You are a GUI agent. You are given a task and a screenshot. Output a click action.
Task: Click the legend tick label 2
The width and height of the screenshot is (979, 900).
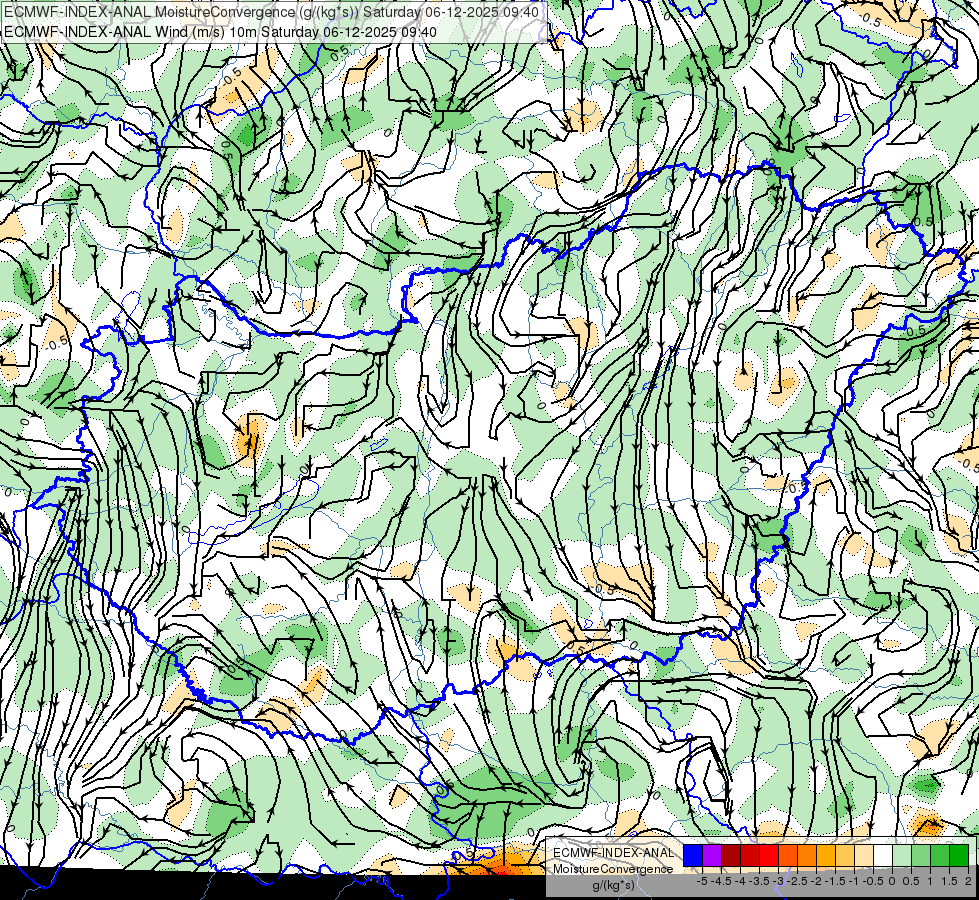point(968,881)
